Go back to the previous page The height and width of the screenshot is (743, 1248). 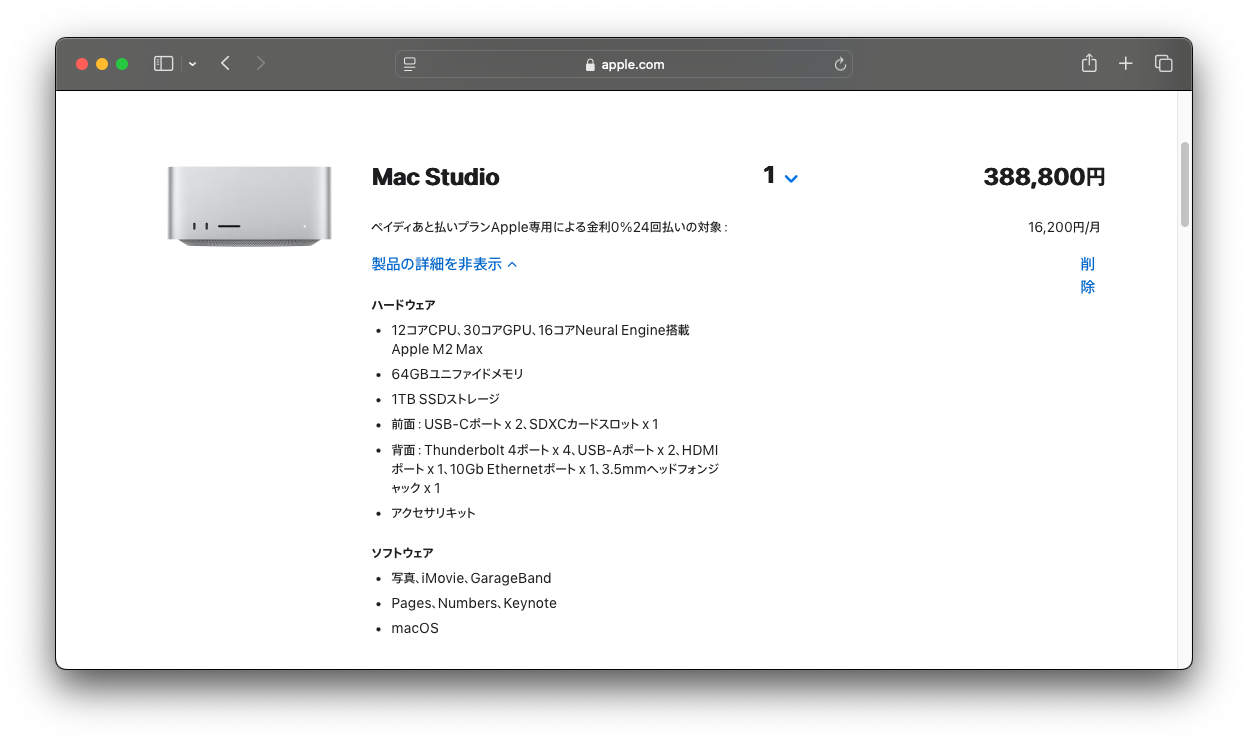click(x=226, y=64)
